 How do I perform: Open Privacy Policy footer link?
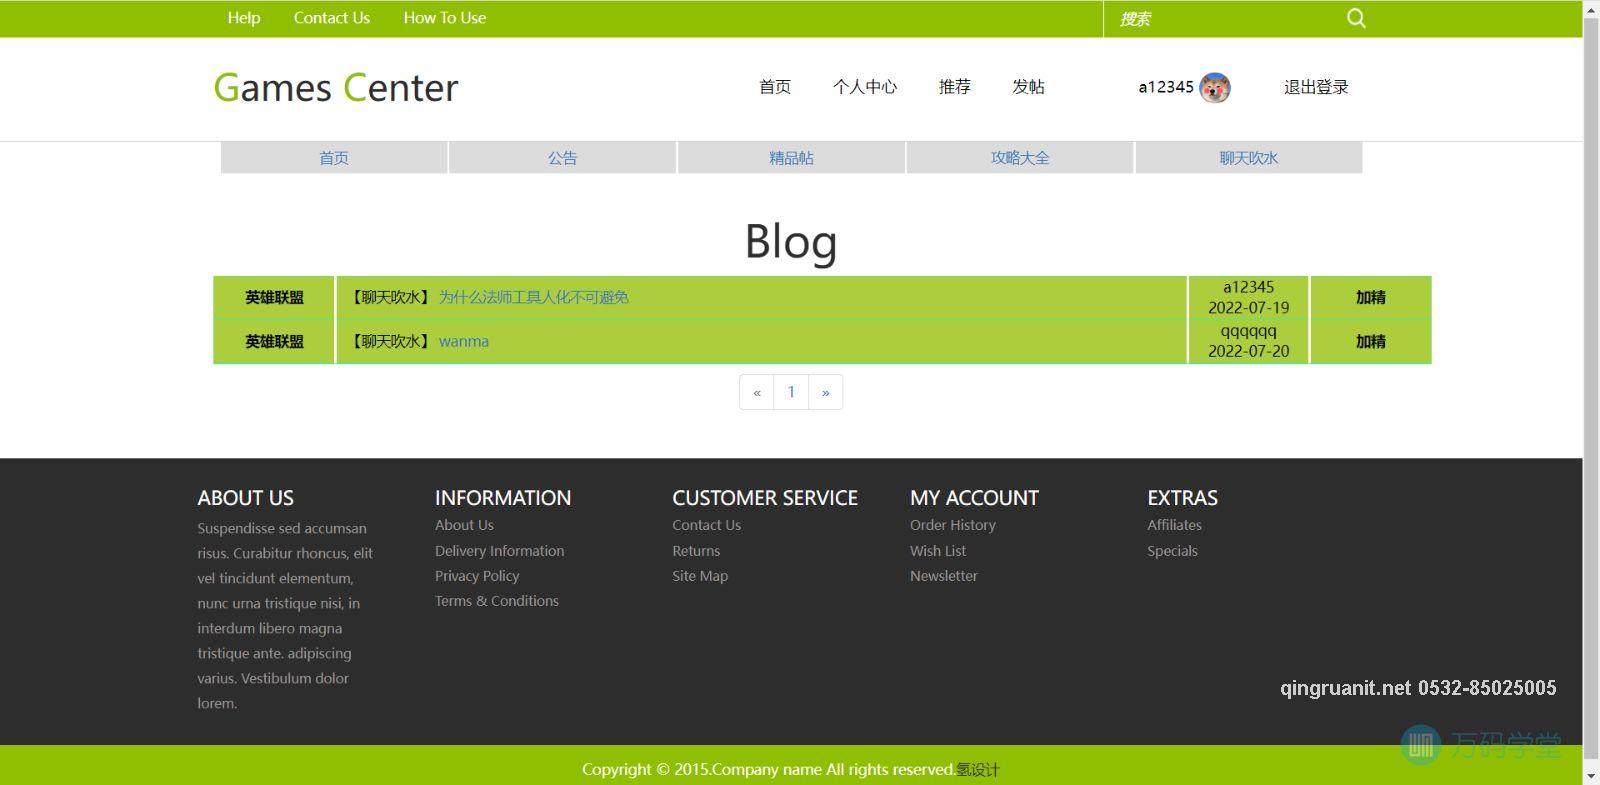[477, 576]
